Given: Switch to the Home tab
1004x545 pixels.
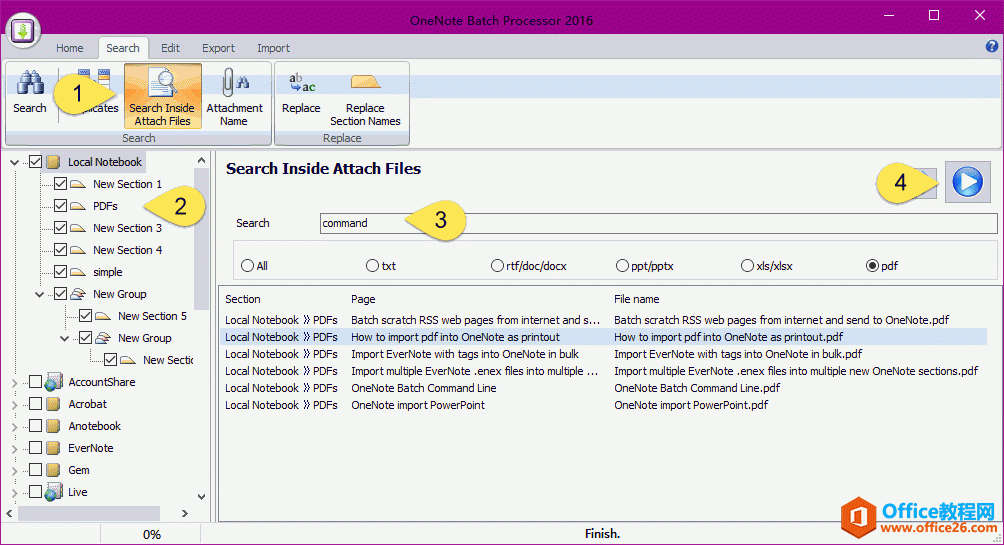Looking at the screenshot, I should 69,48.
